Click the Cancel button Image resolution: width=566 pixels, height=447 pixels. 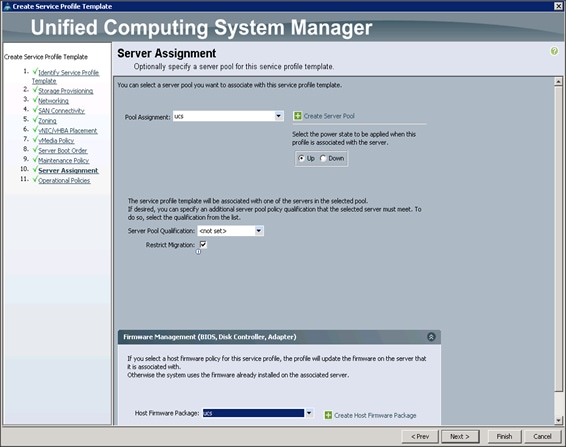point(542,437)
